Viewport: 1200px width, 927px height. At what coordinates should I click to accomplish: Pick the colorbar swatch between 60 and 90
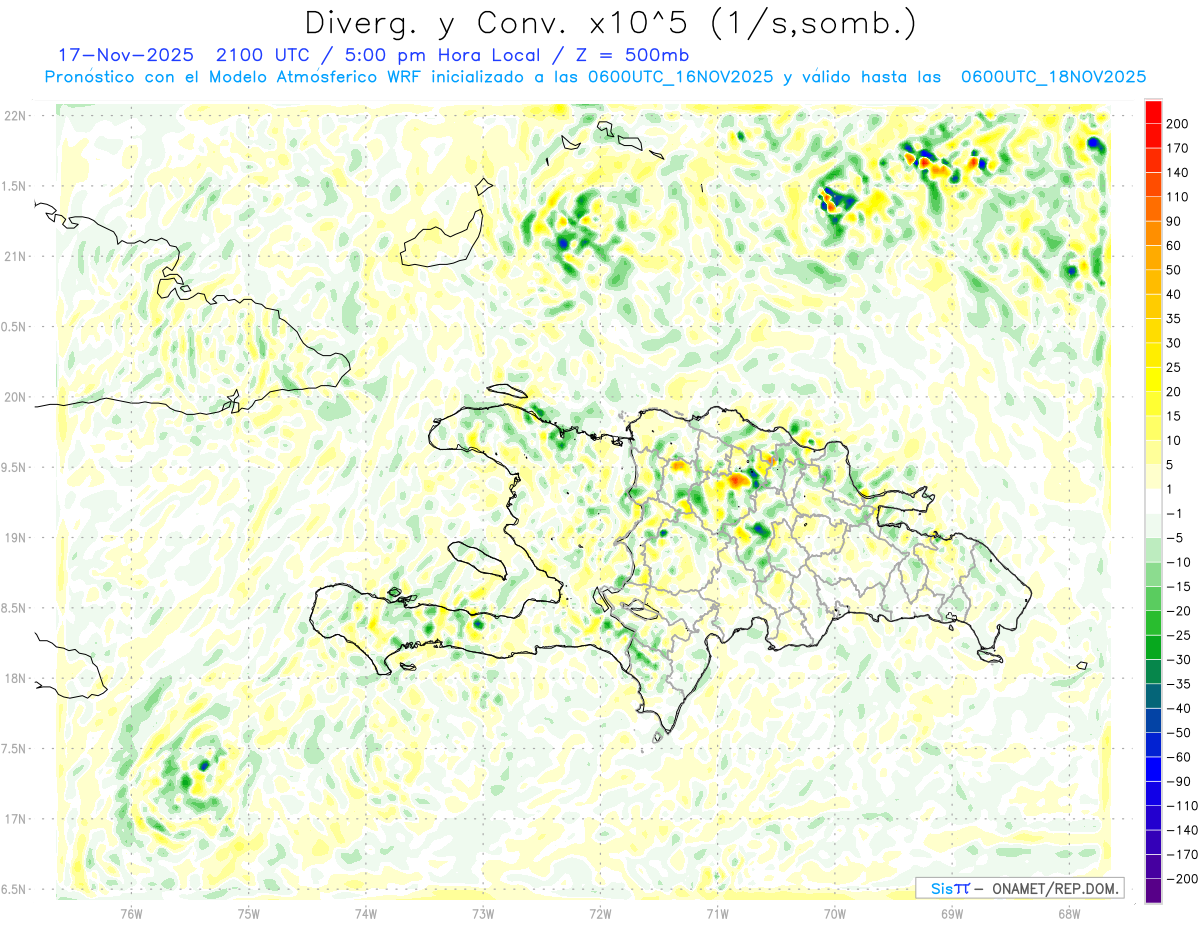1154,233
